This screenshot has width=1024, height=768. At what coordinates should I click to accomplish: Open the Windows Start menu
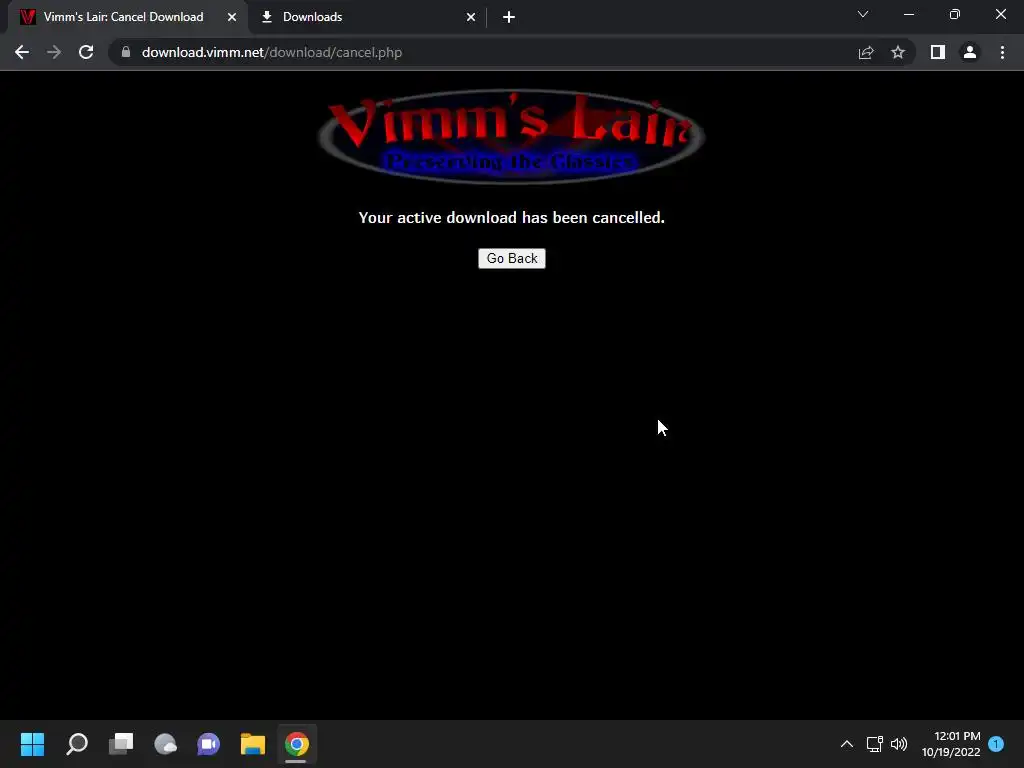click(33, 744)
